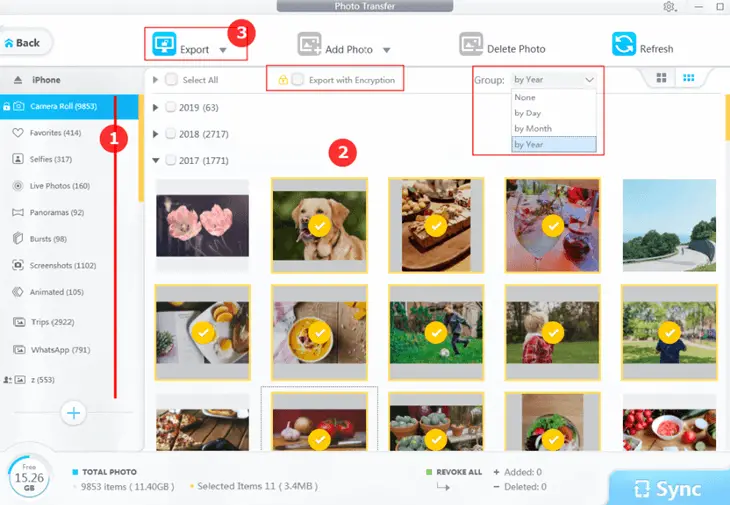Image resolution: width=730 pixels, height=506 pixels.
Task: Click the Sync button
Action: click(669, 488)
